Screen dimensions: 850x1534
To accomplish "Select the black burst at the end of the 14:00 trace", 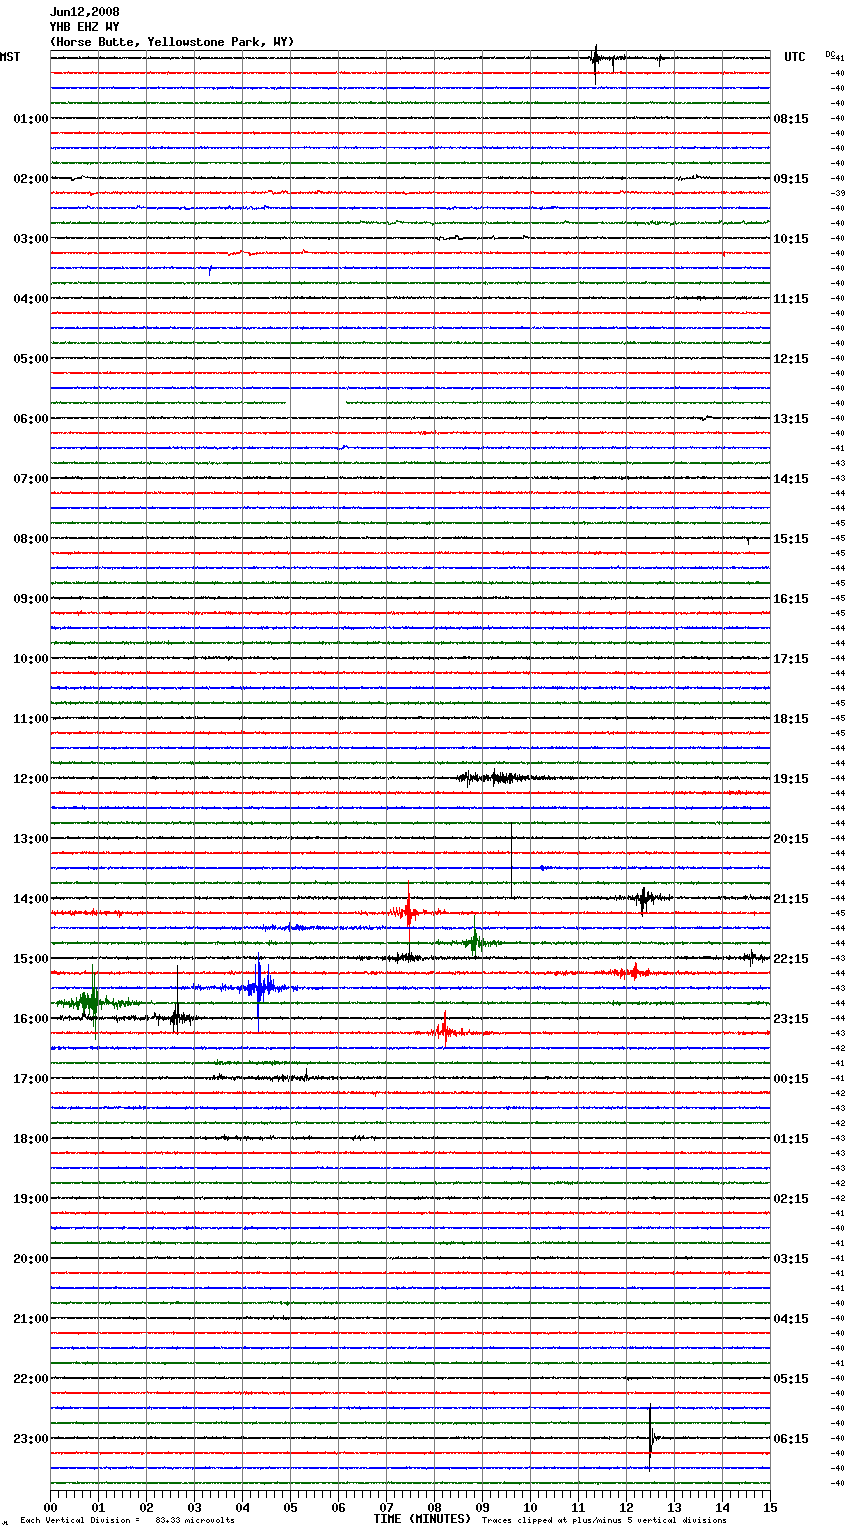I will (x=644, y=898).
